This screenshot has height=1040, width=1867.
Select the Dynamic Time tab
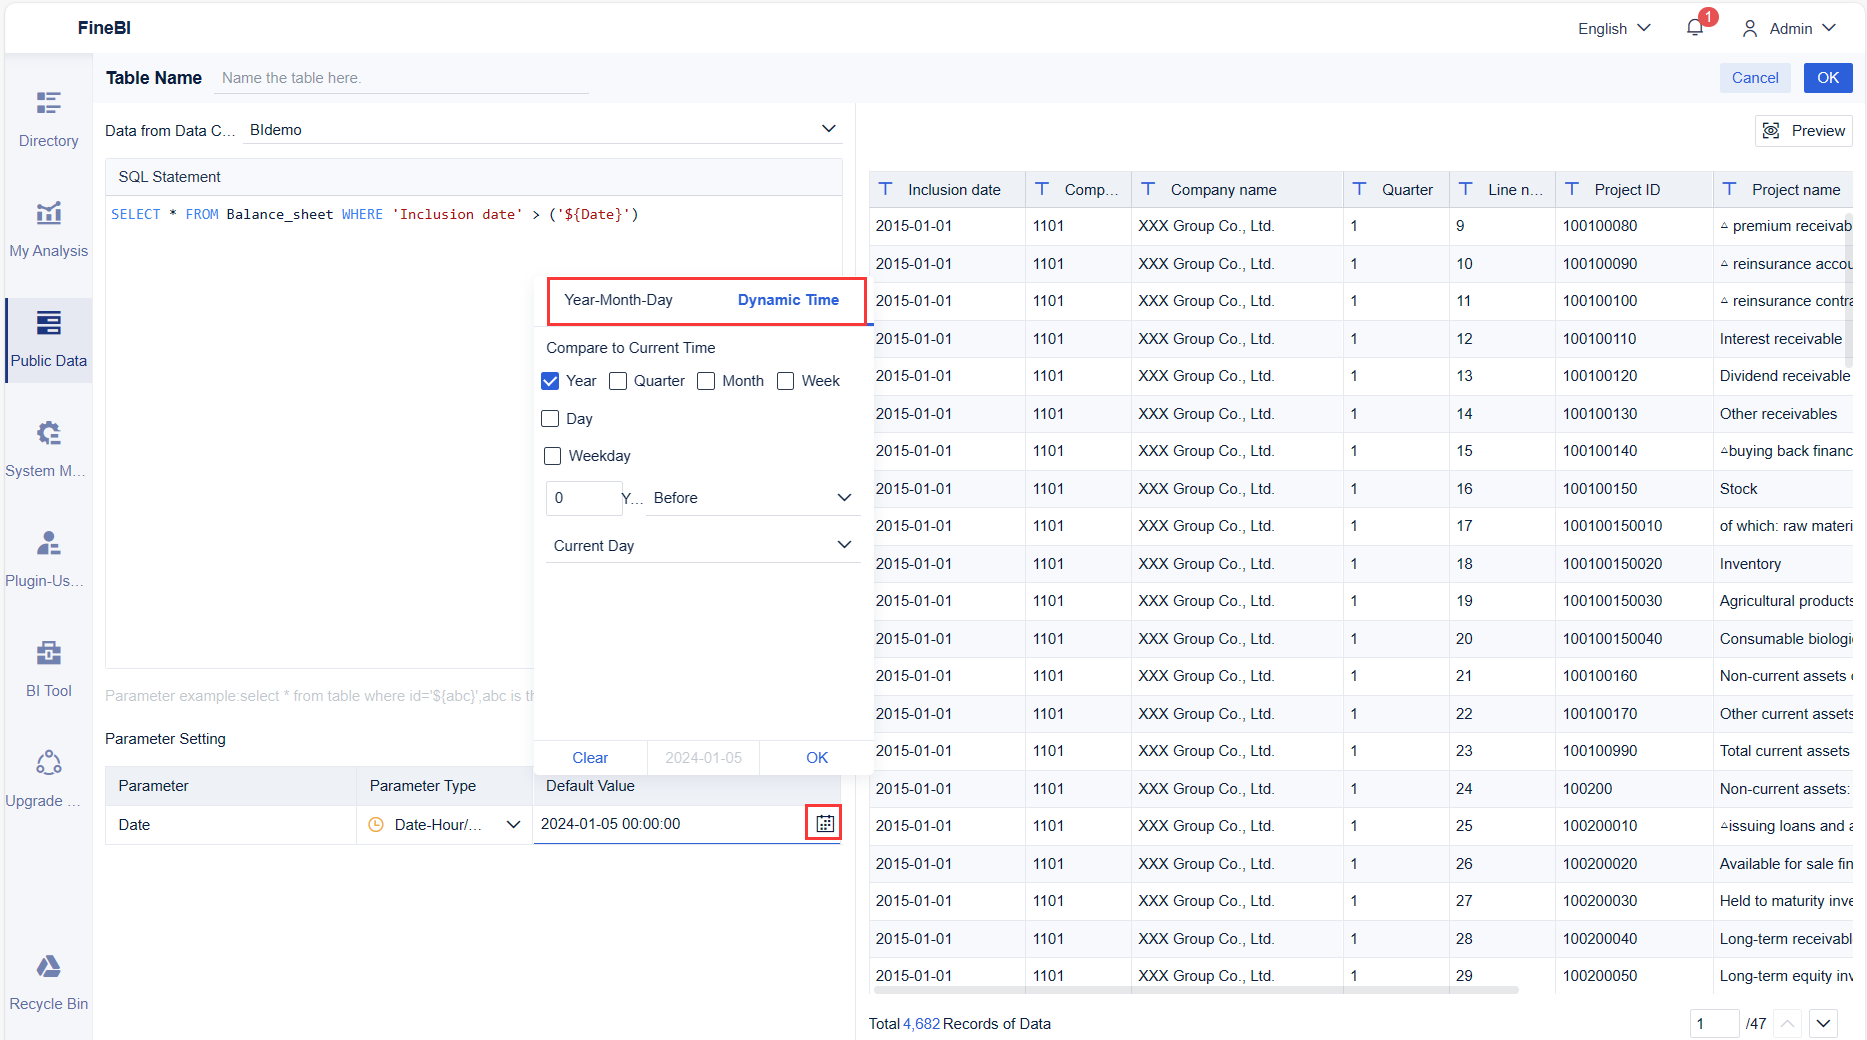coord(788,299)
